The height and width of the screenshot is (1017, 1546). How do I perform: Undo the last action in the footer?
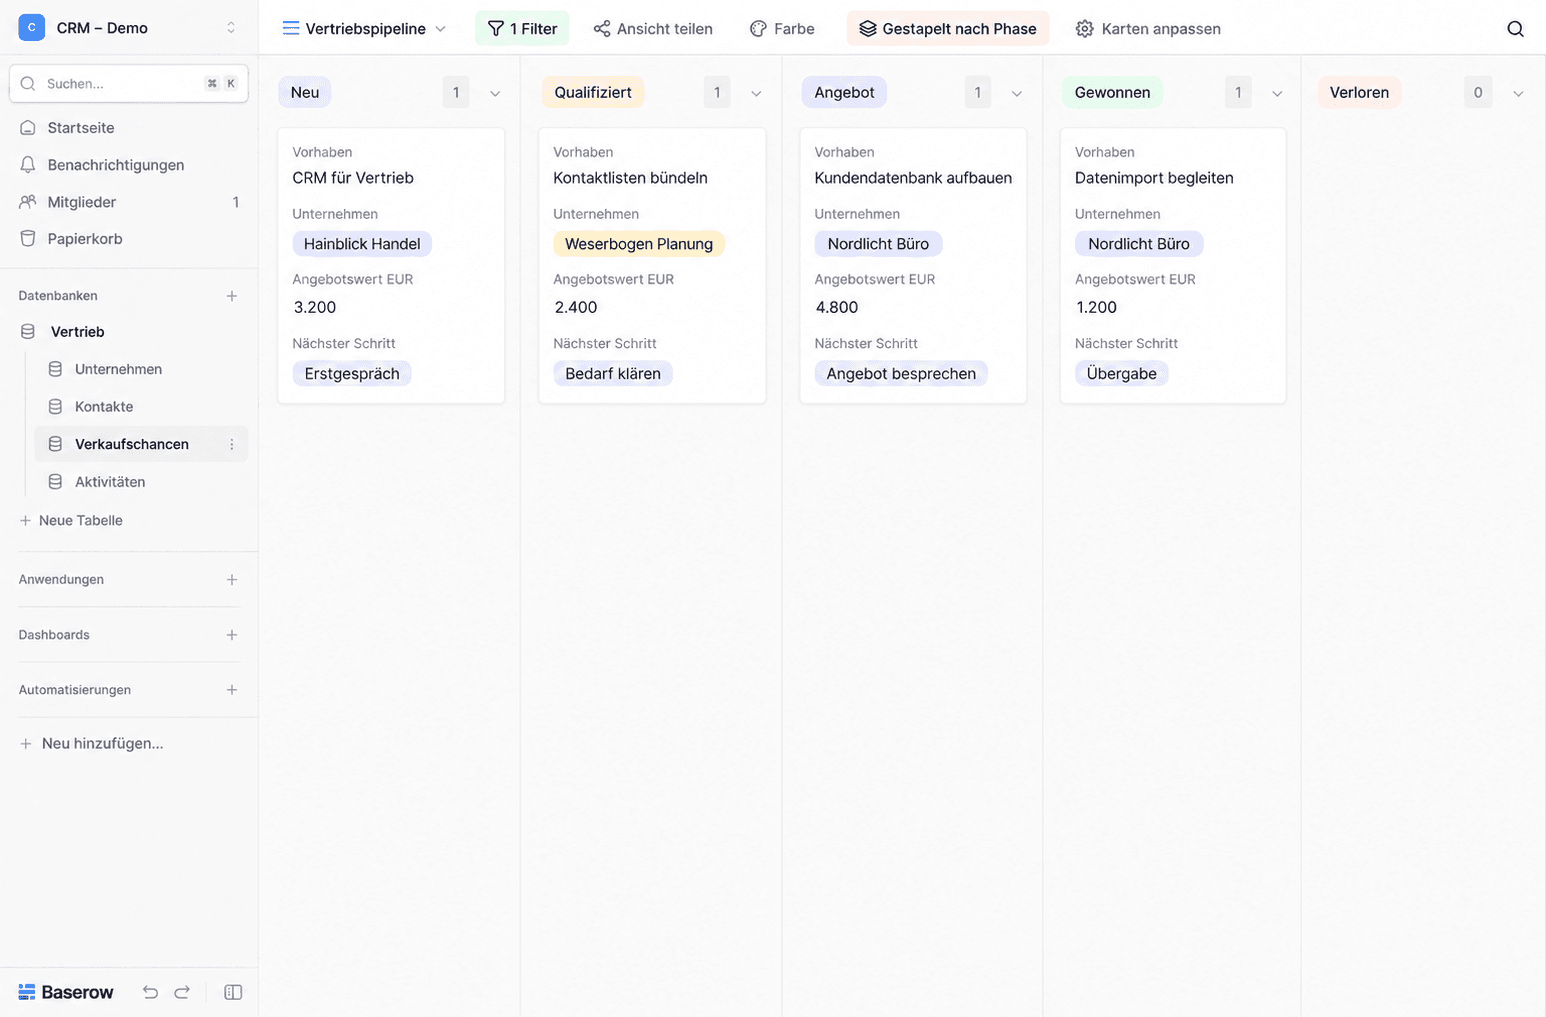pos(150,992)
